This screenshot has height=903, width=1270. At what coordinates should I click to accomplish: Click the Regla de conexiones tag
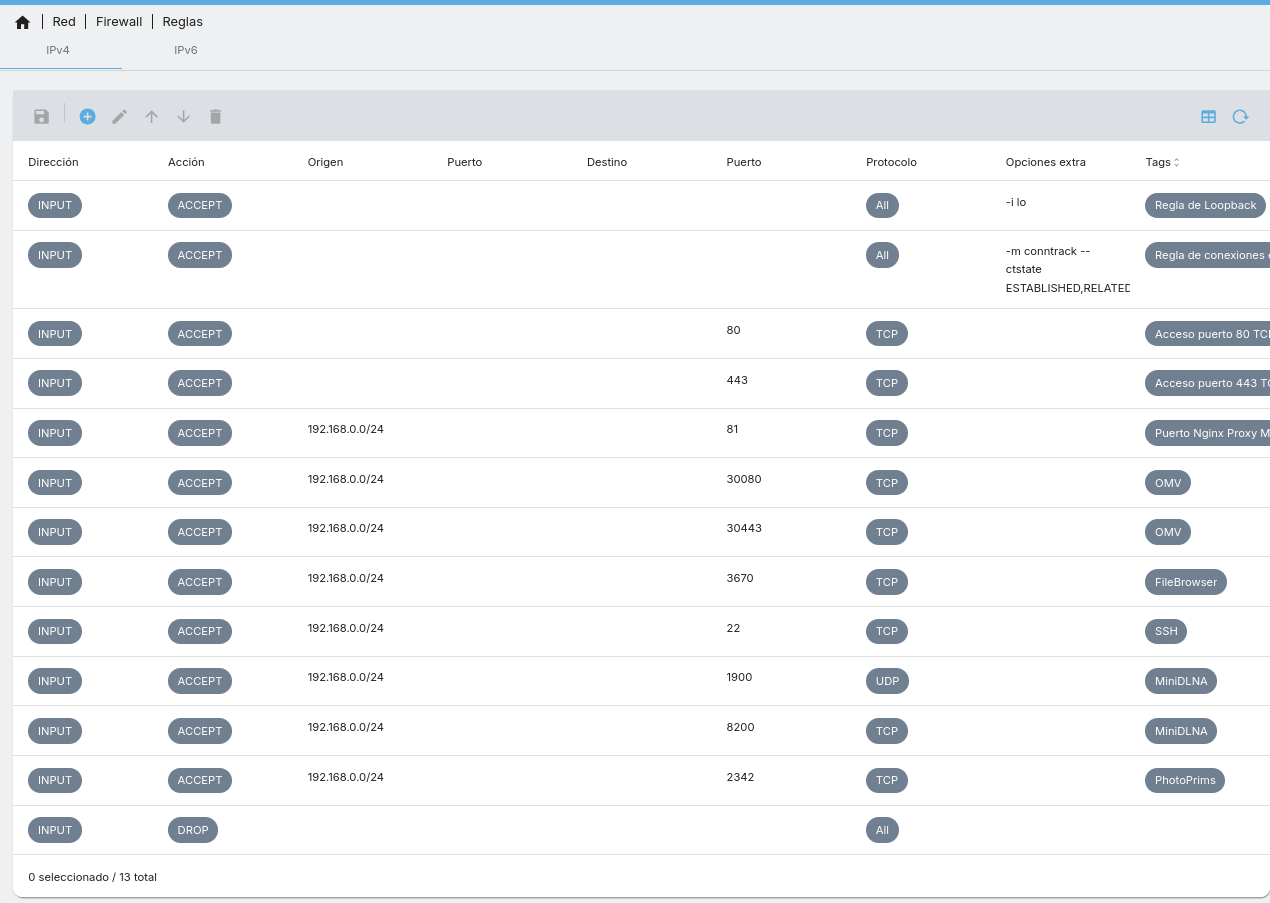(x=1207, y=255)
